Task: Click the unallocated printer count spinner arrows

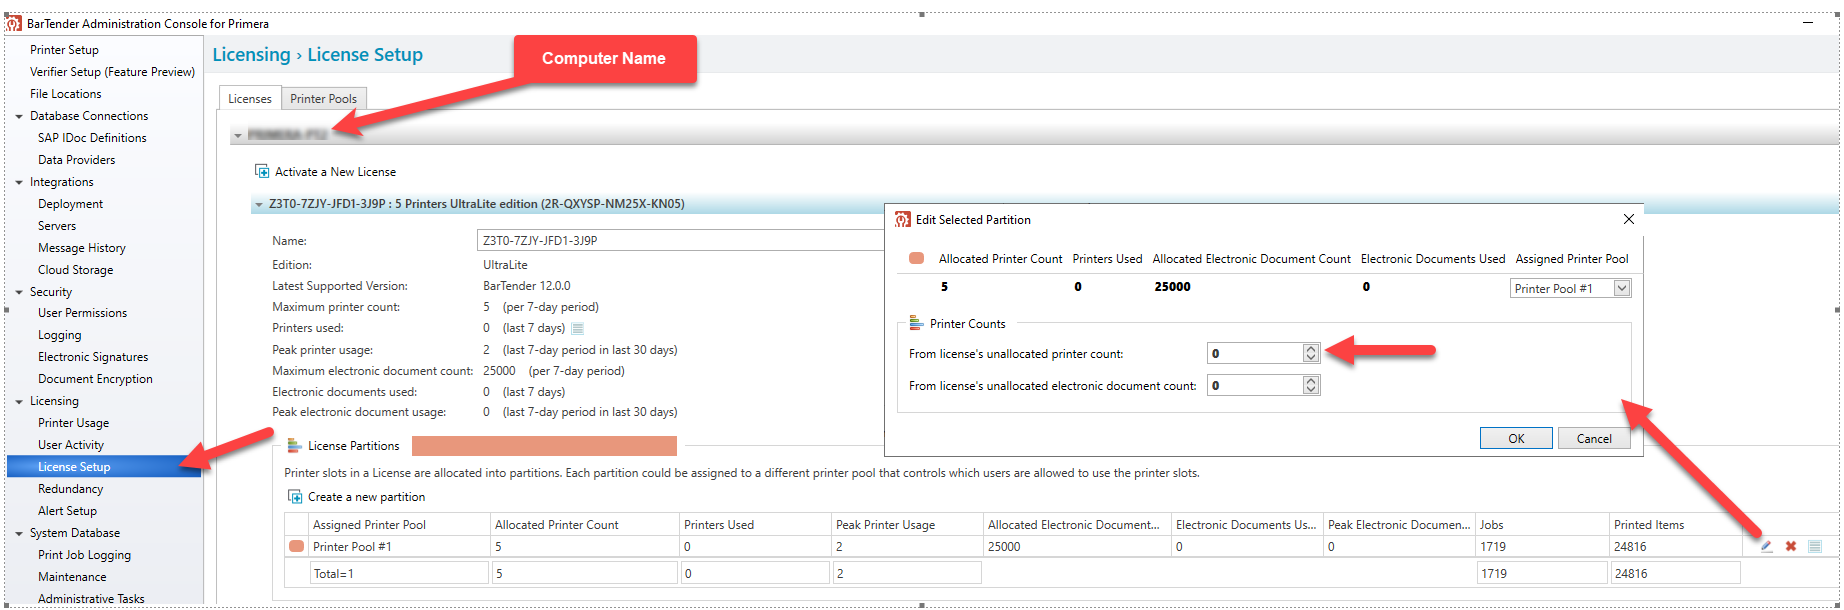Action: pos(1311,353)
